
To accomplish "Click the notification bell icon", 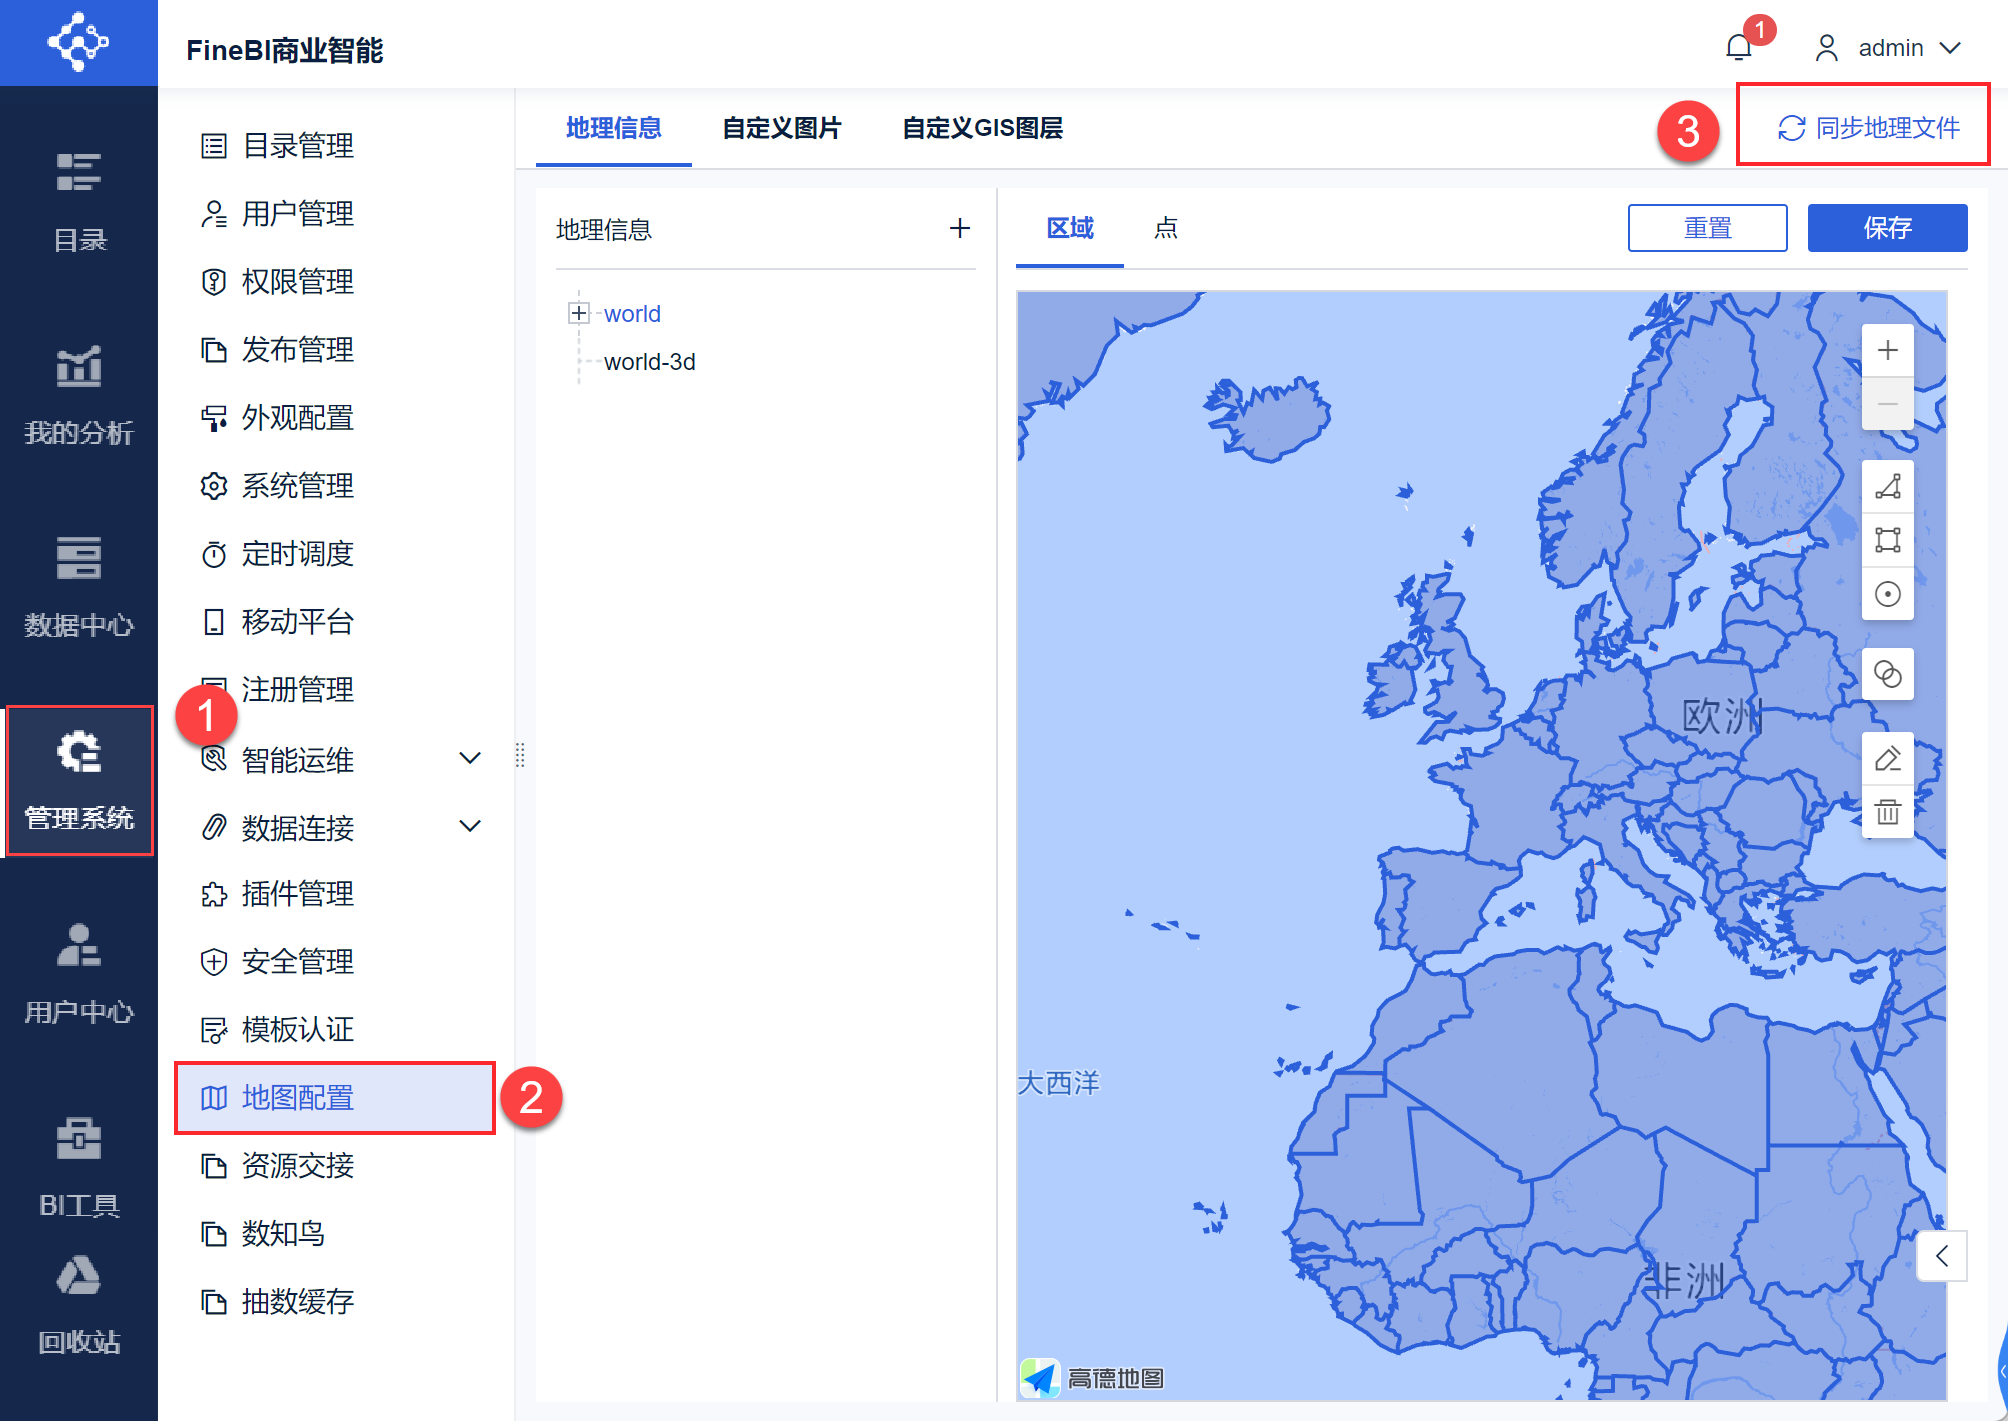I will (1738, 47).
